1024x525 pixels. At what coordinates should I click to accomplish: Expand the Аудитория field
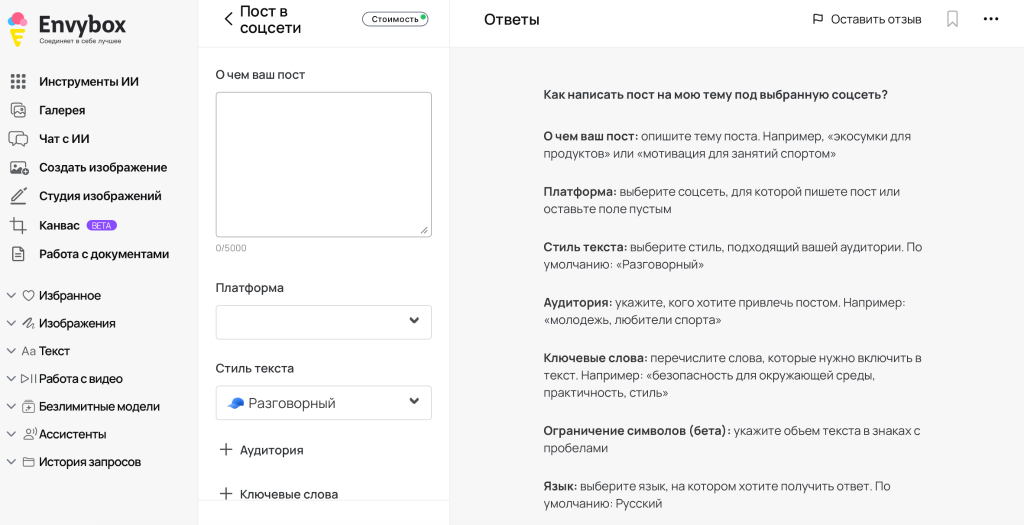tap(261, 450)
